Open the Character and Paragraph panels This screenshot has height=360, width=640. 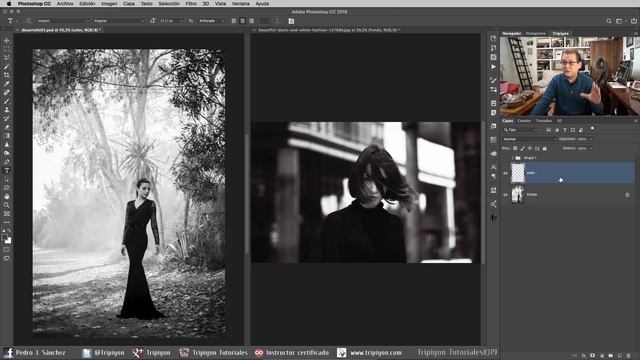pos(291,21)
